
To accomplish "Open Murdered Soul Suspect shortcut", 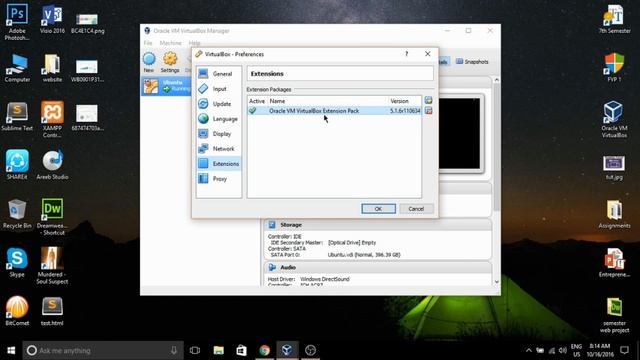I will click(52, 265).
